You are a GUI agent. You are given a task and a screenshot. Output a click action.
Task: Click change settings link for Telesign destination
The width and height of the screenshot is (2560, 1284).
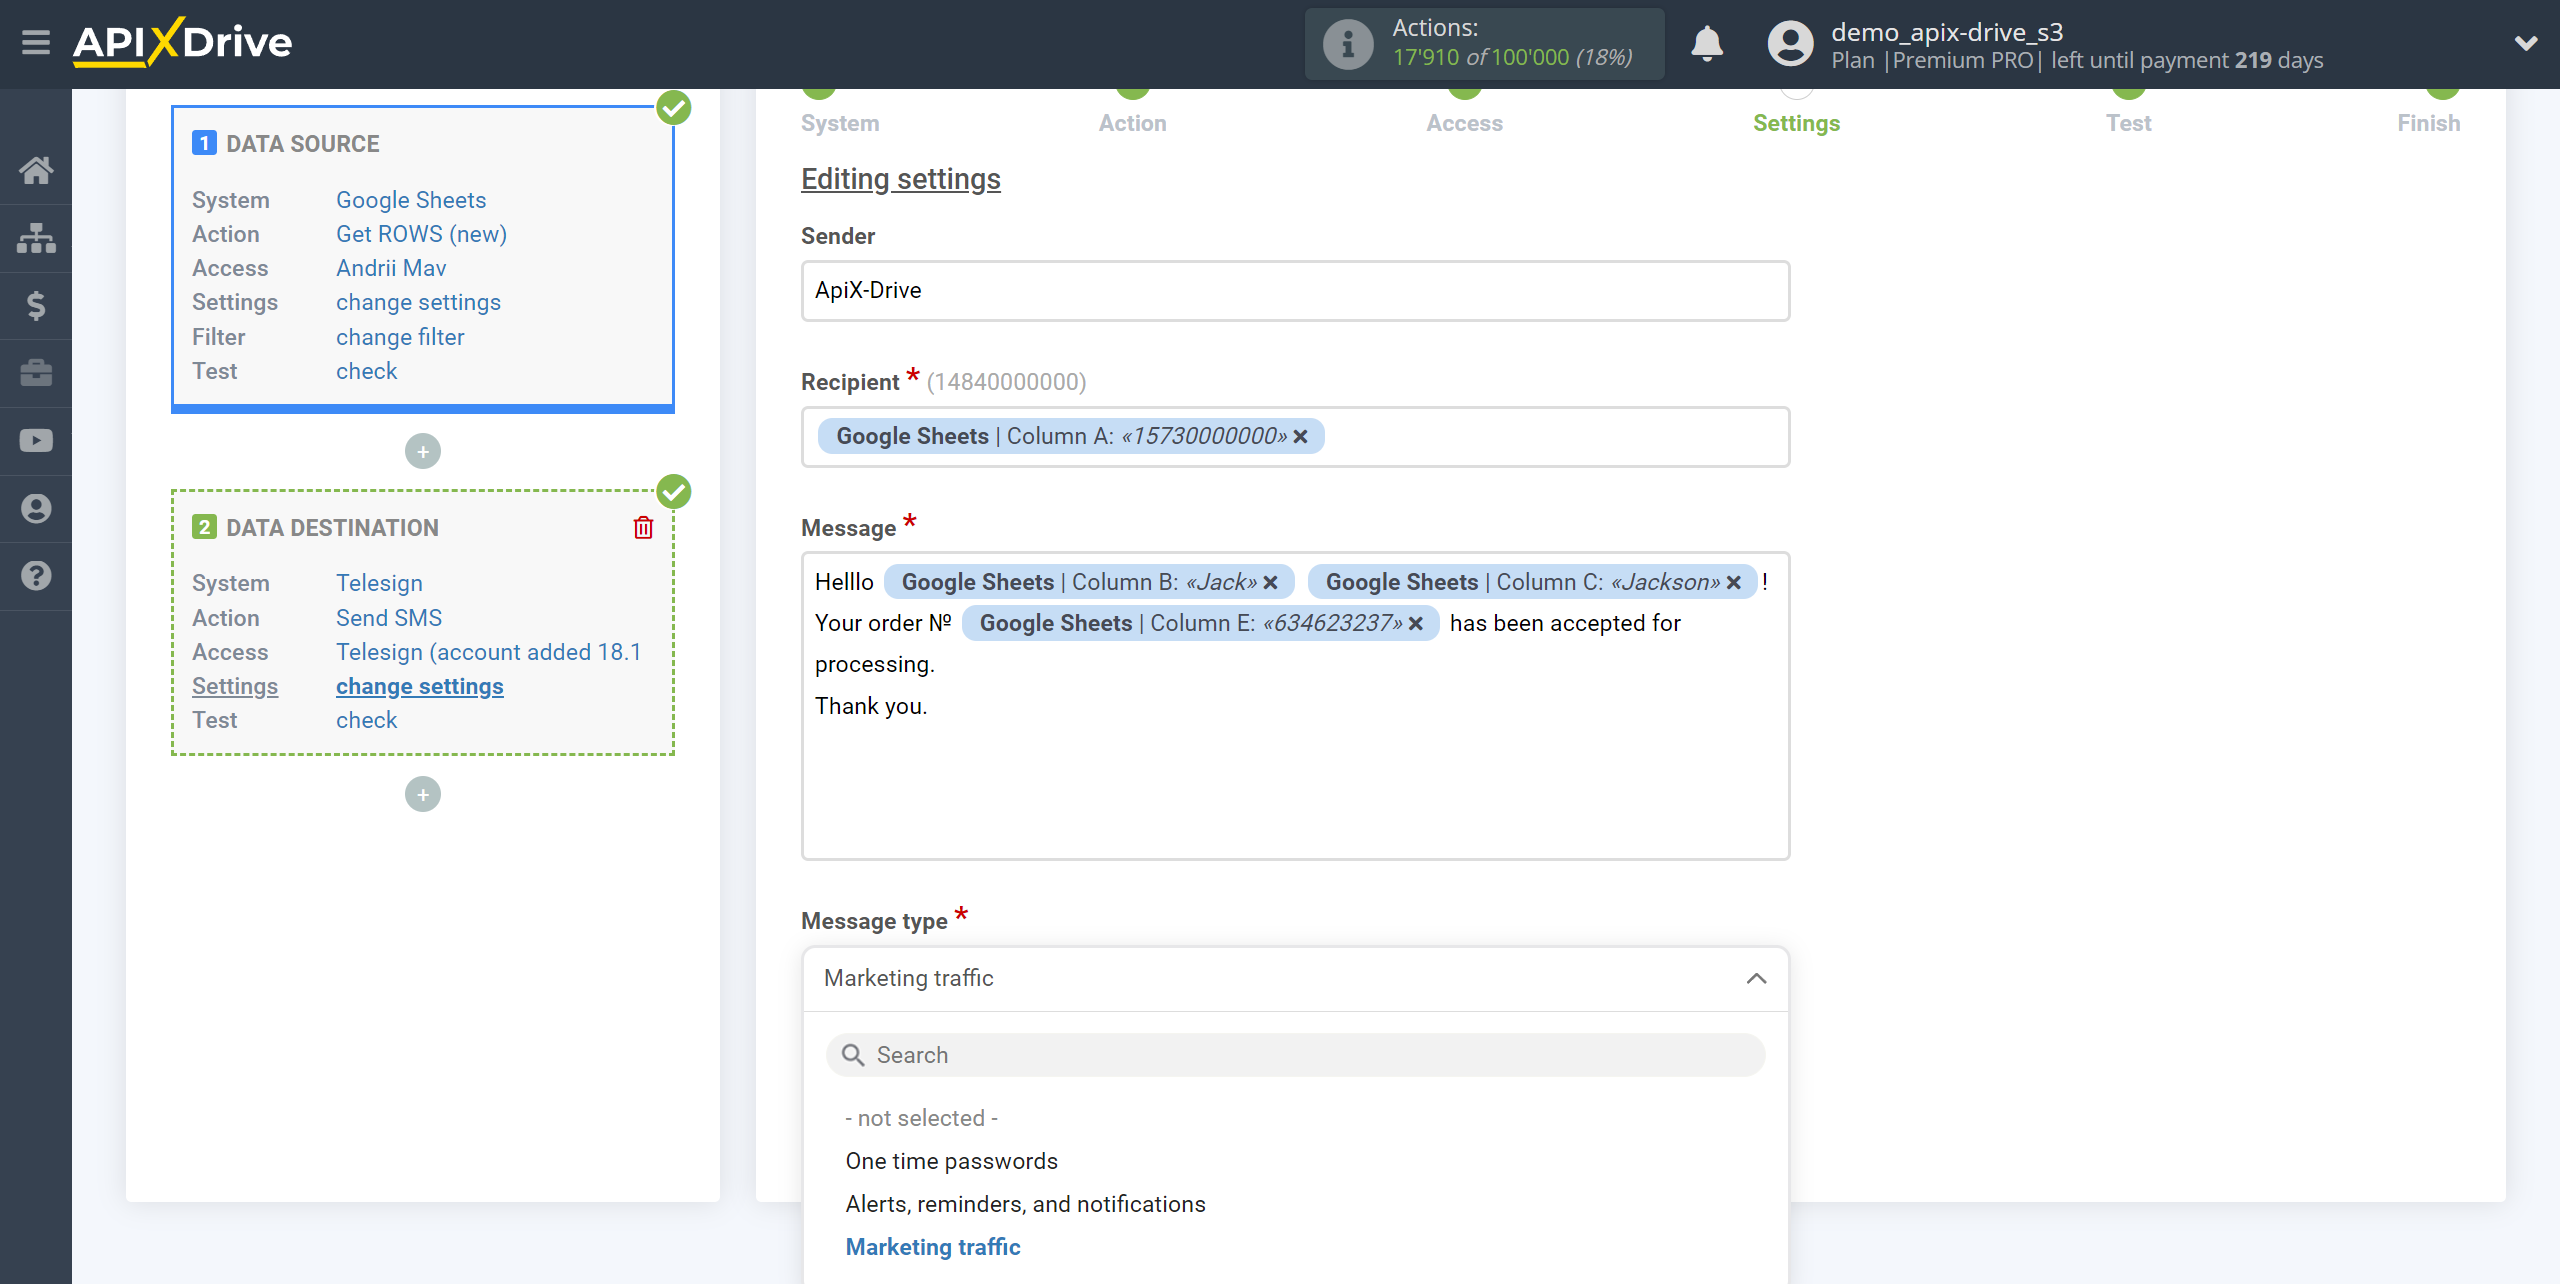coord(417,685)
